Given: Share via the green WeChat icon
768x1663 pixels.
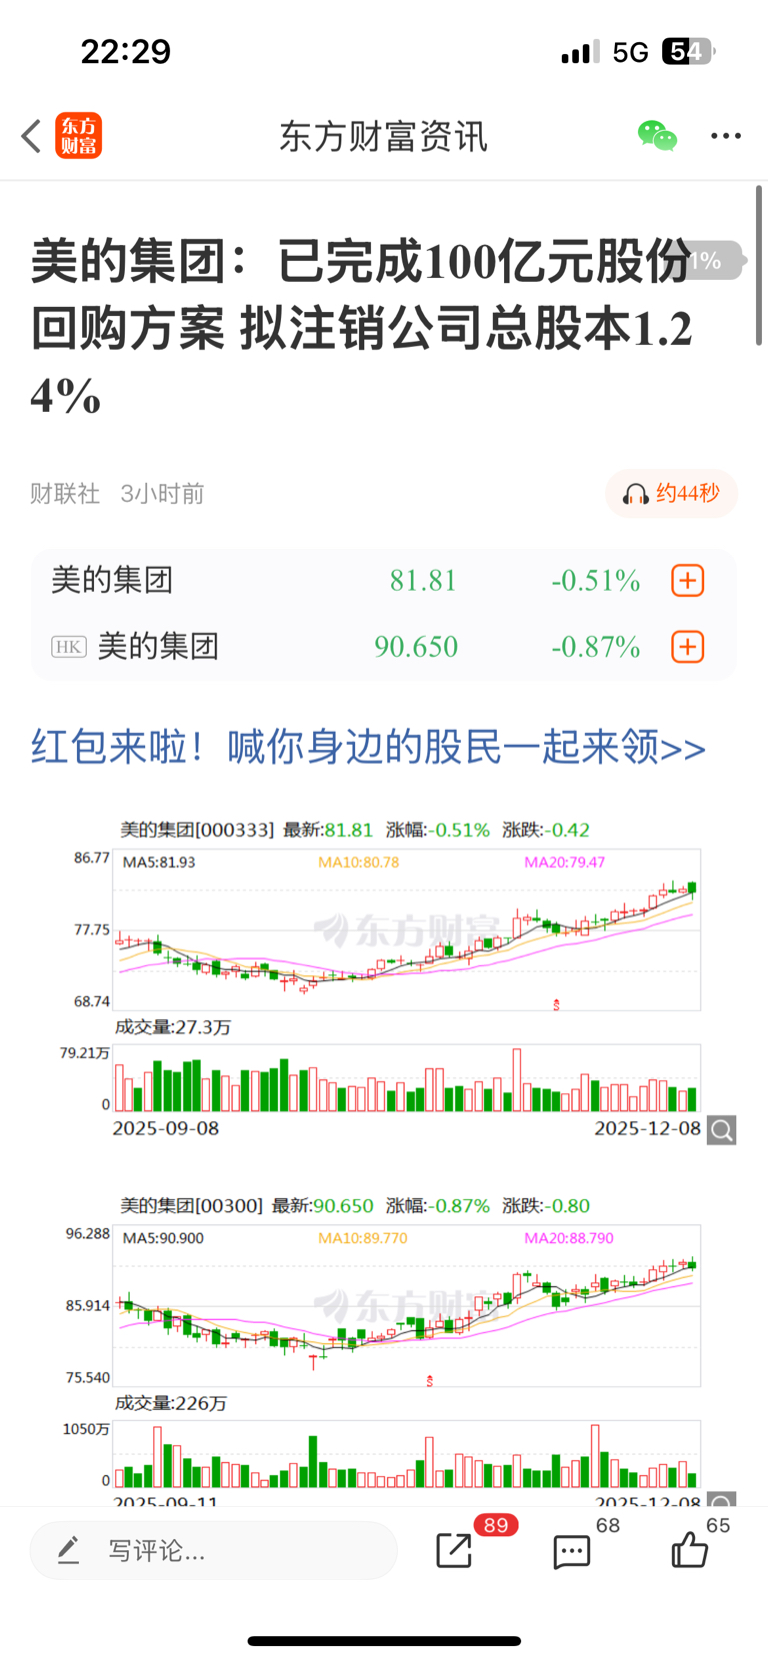Looking at the screenshot, I should [657, 135].
